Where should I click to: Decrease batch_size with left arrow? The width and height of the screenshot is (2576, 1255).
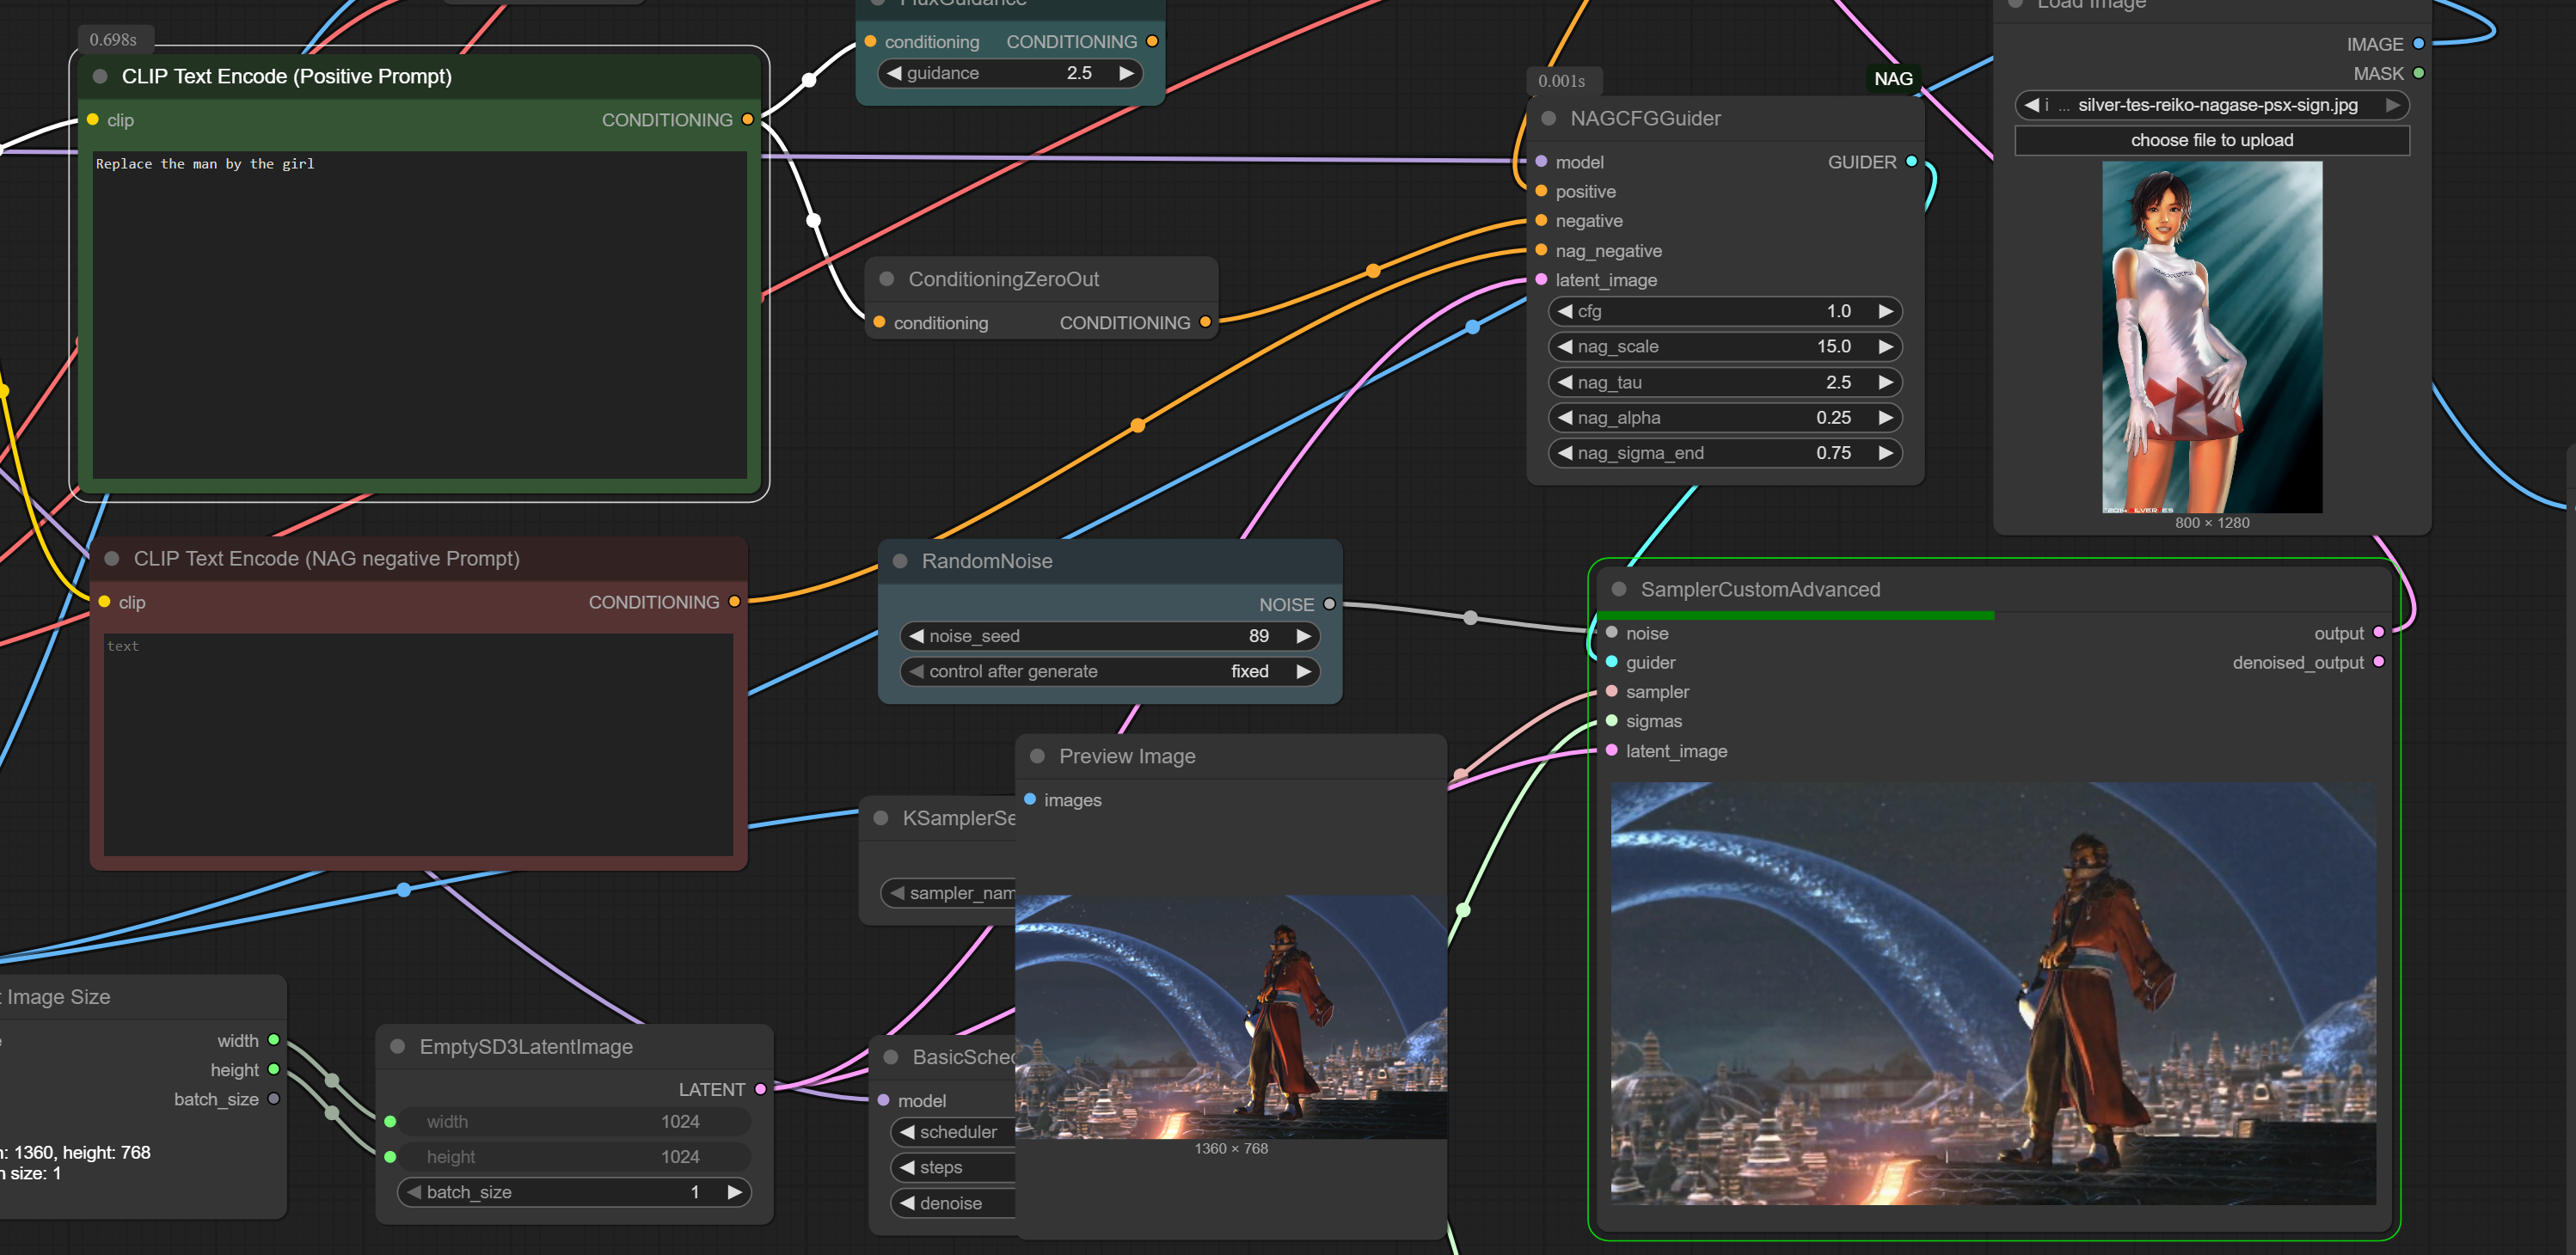pyautogui.click(x=413, y=1192)
